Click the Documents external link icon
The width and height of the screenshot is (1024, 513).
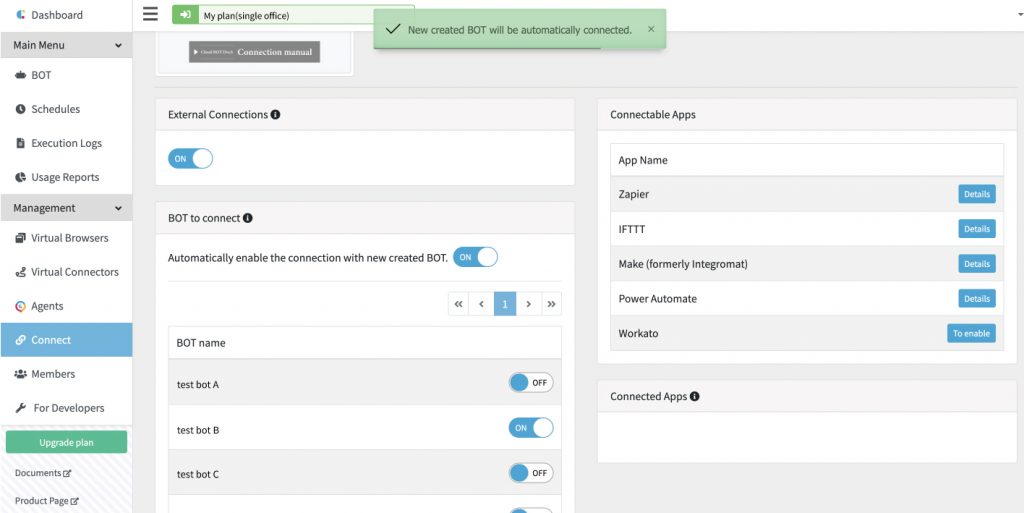[67, 473]
